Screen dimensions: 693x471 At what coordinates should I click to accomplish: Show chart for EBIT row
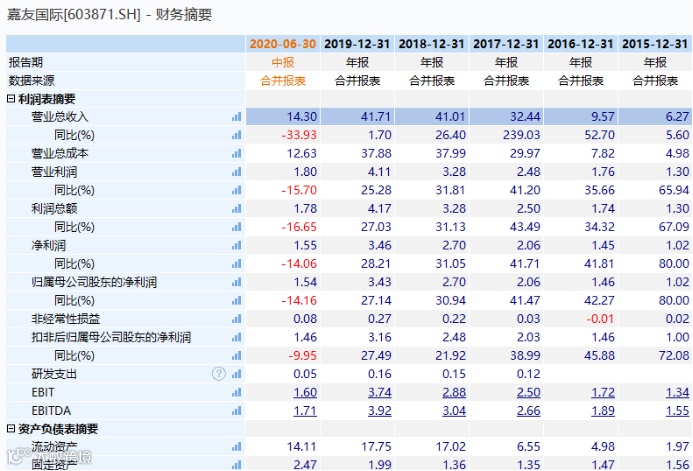(x=236, y=393)
